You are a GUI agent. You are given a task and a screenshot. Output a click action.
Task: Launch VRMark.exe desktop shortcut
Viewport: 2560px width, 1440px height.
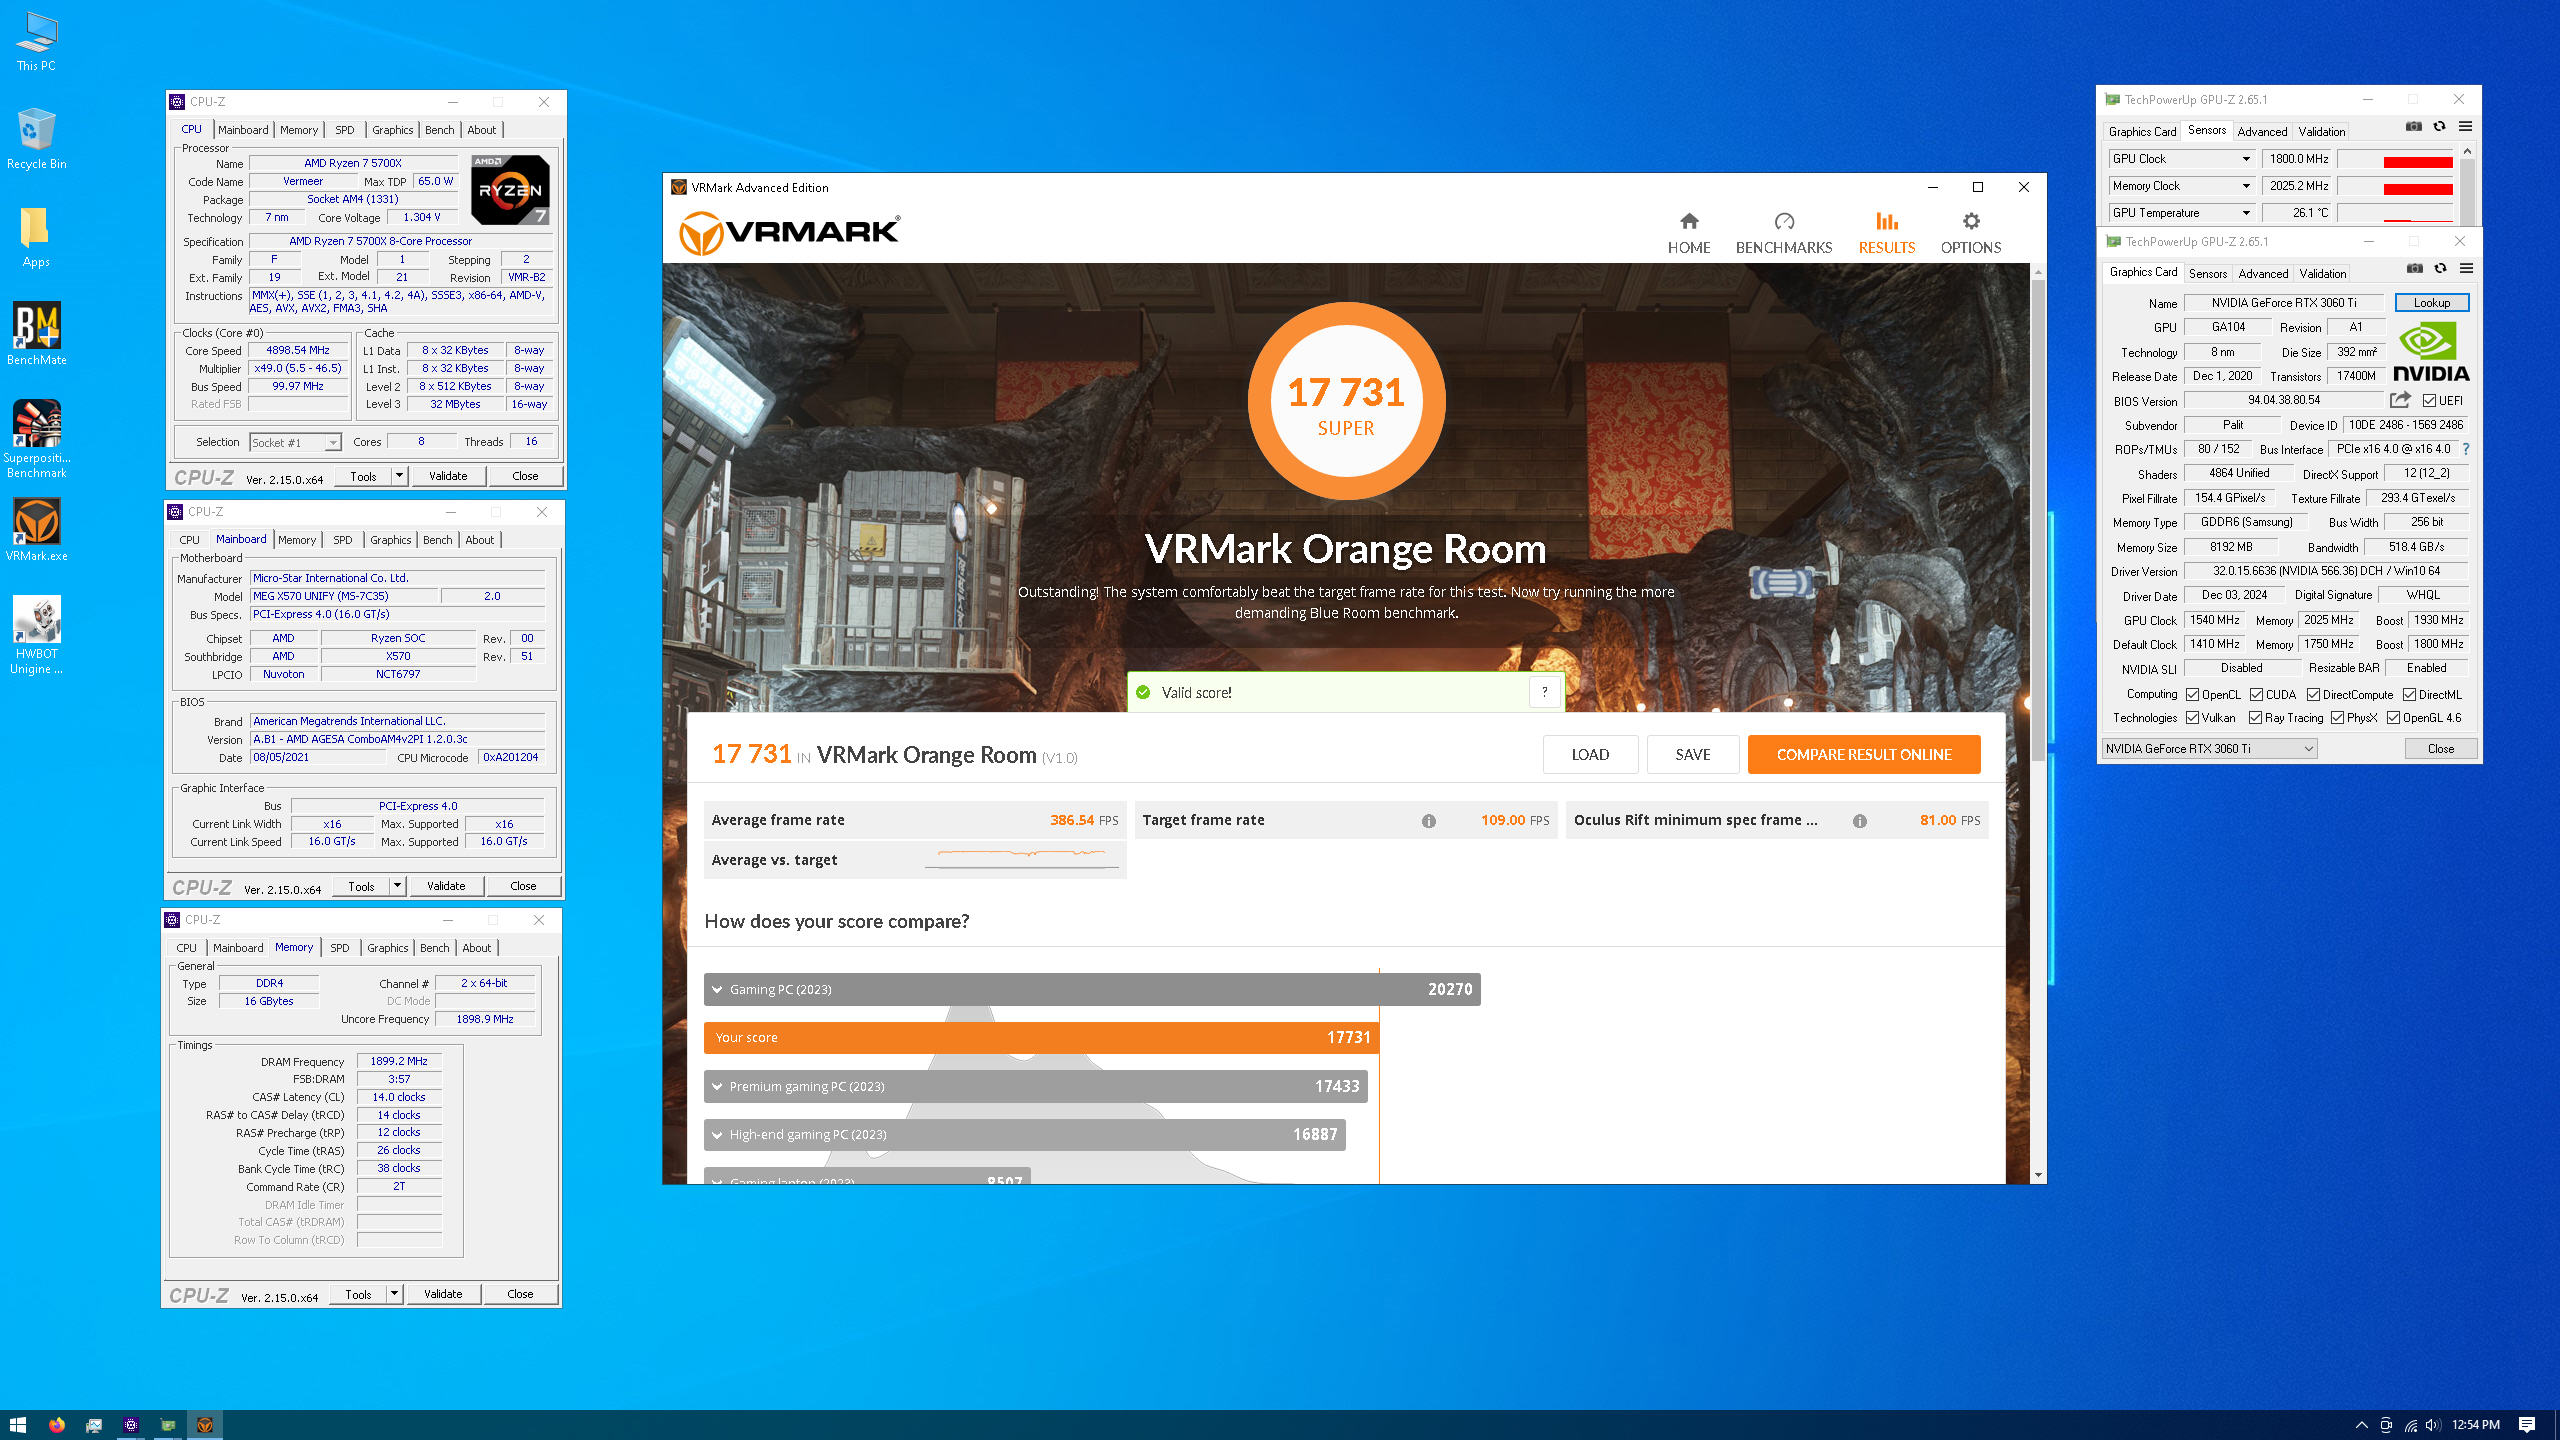click(36, 530)
